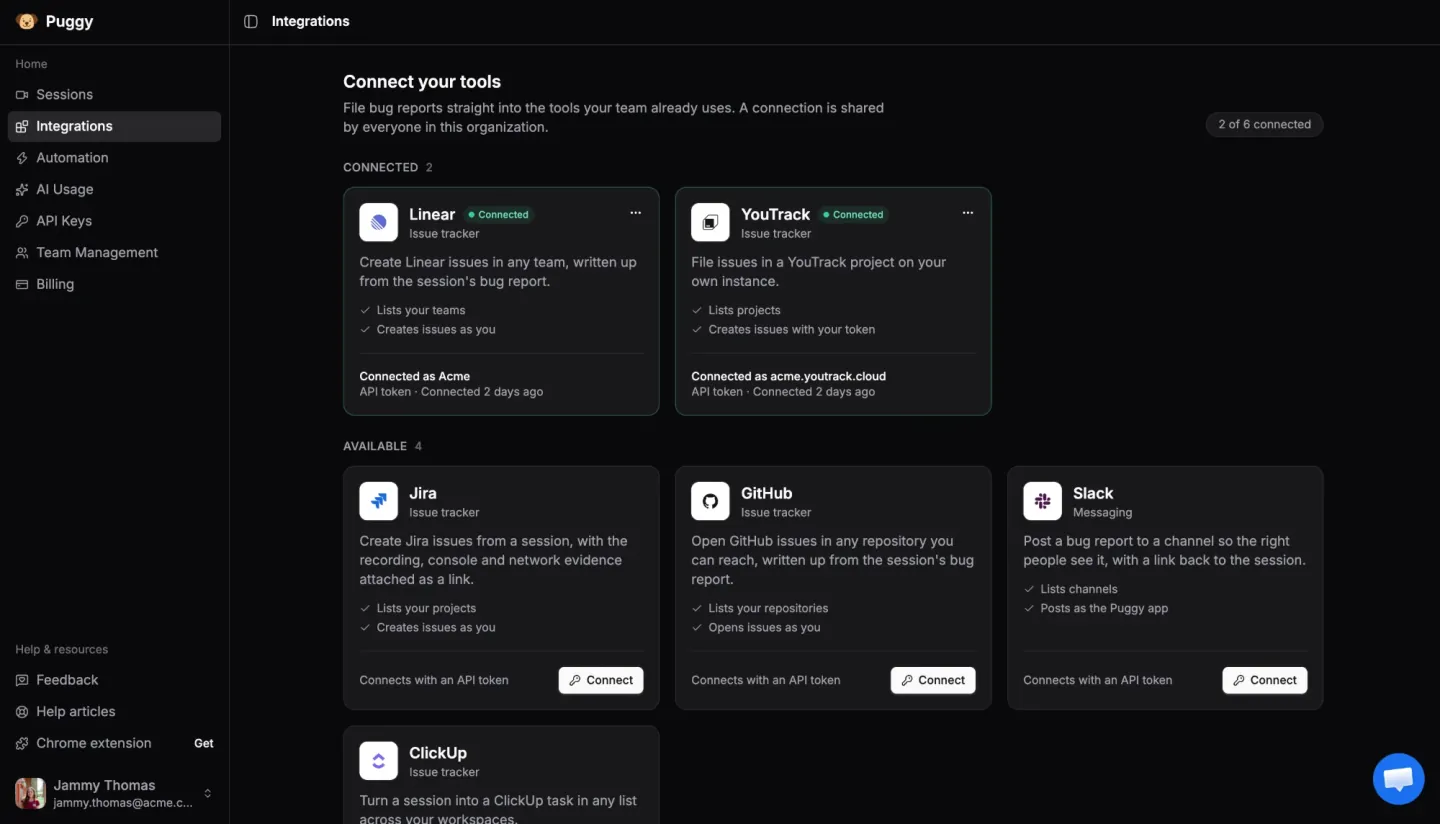Open the YouTrack card three-dot menu

967,213
